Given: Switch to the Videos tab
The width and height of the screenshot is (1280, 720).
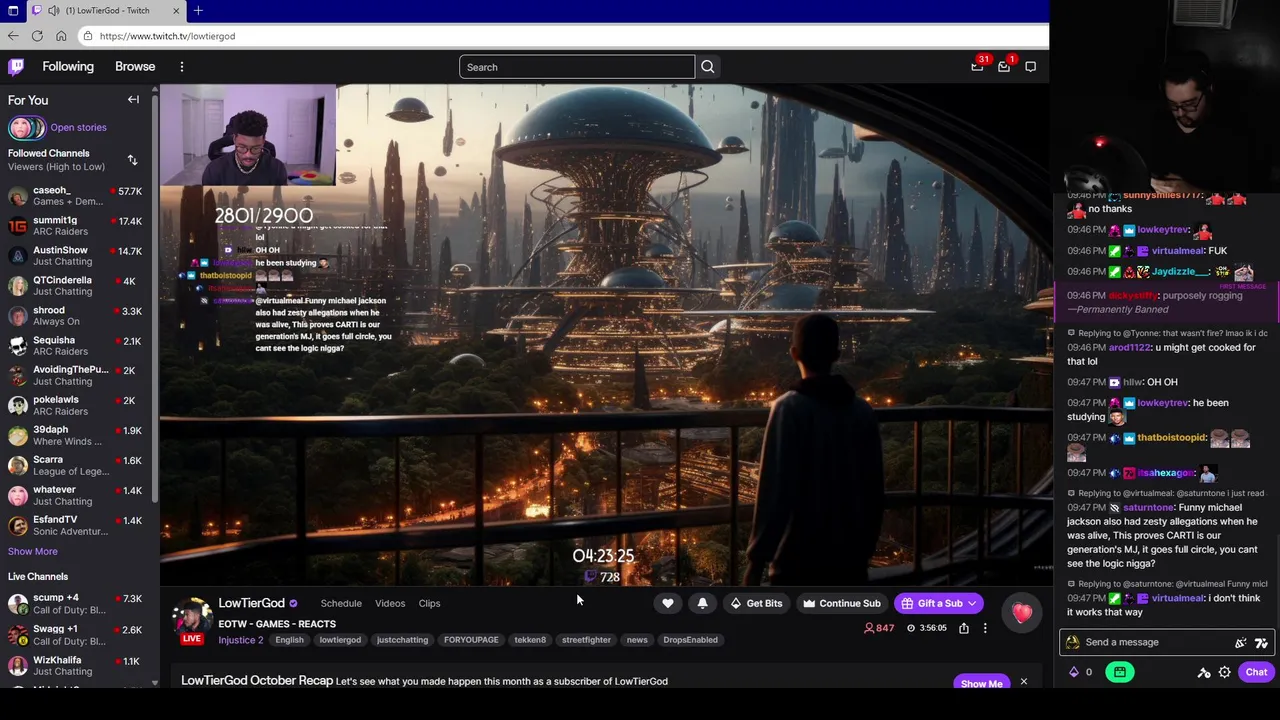Looking at the screenshot, I should (390, 604).
